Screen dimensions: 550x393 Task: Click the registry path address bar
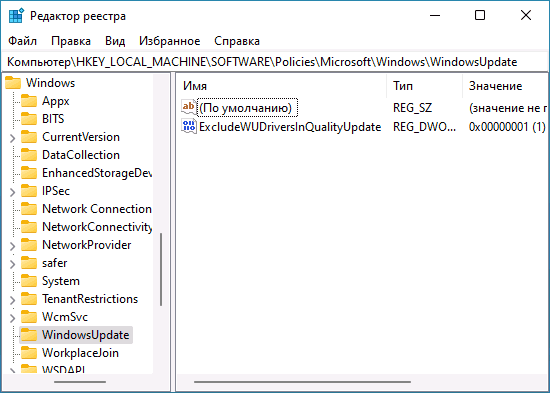[x=275, y=62]
